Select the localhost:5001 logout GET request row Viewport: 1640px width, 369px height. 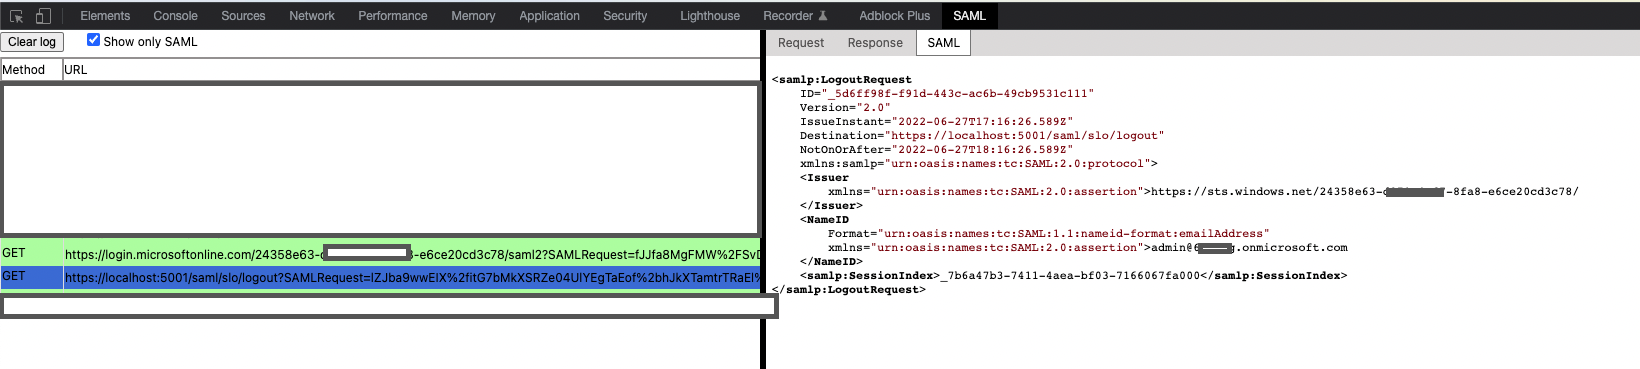coord(380,277)
